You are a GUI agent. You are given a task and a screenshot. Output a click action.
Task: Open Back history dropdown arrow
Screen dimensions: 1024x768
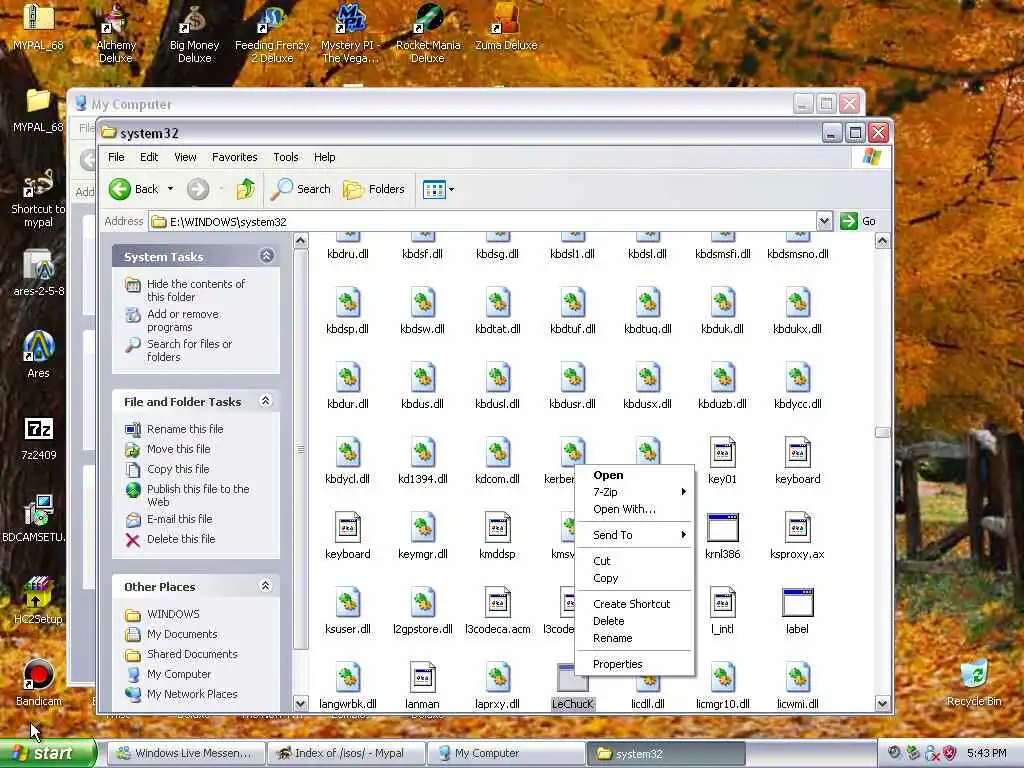(x=170, y=189)
